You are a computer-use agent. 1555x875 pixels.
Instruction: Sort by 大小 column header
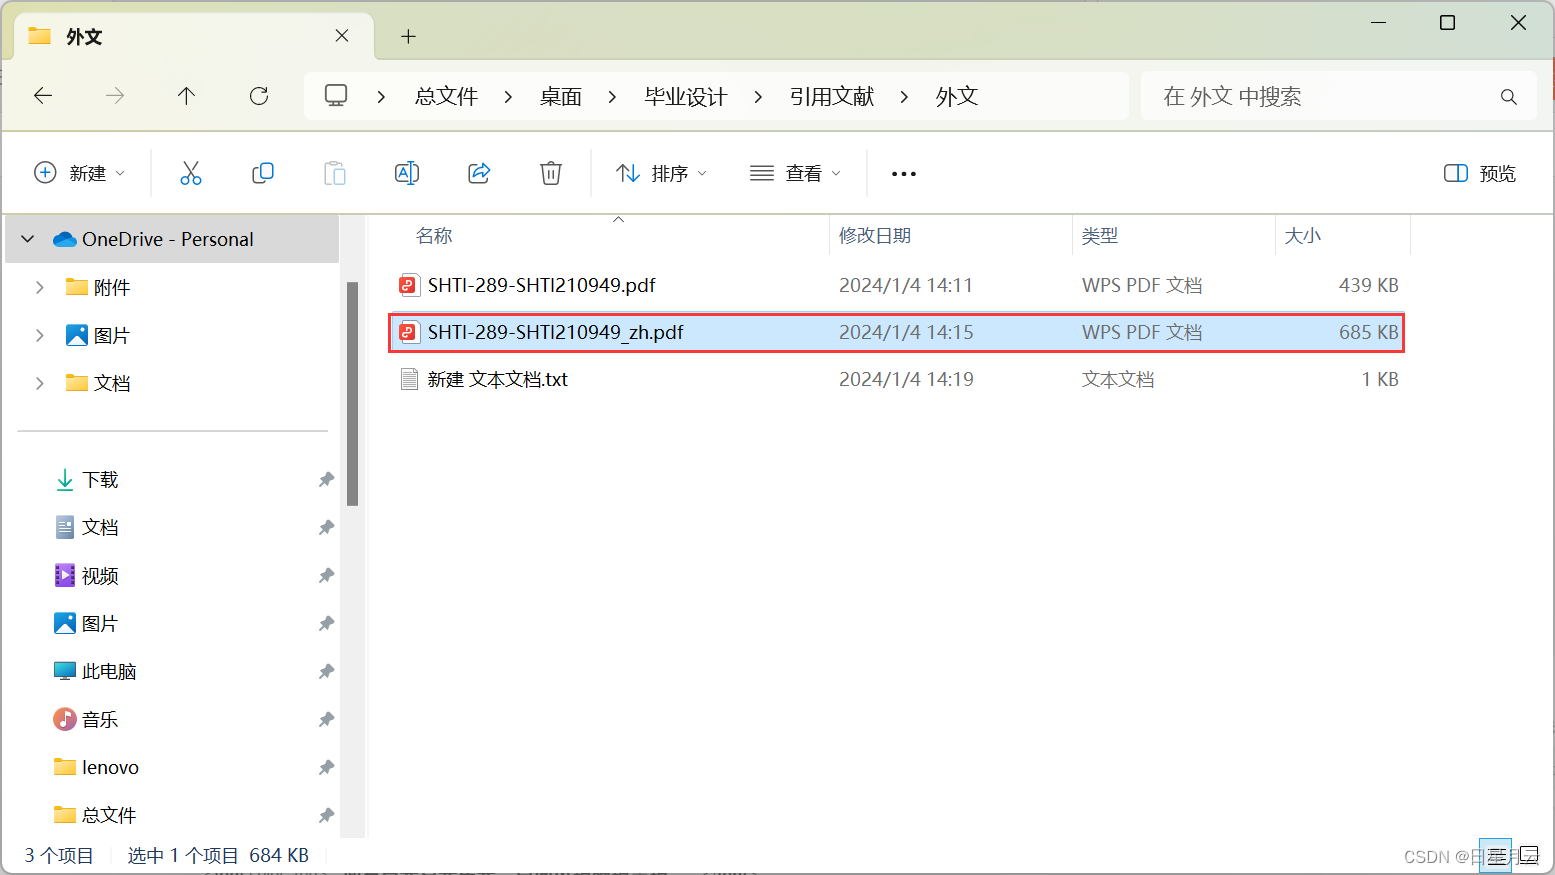1303,236
